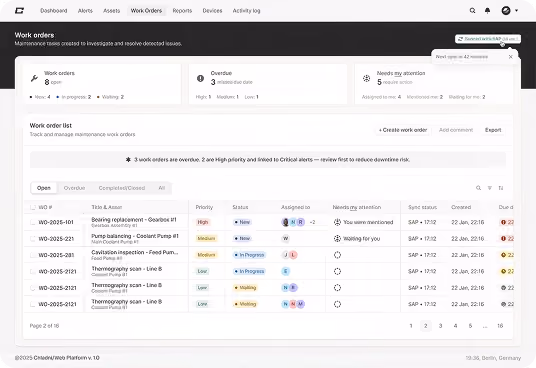Go to page 1
Viewport: 536px width, 368px height.
(x=411, y=326)
